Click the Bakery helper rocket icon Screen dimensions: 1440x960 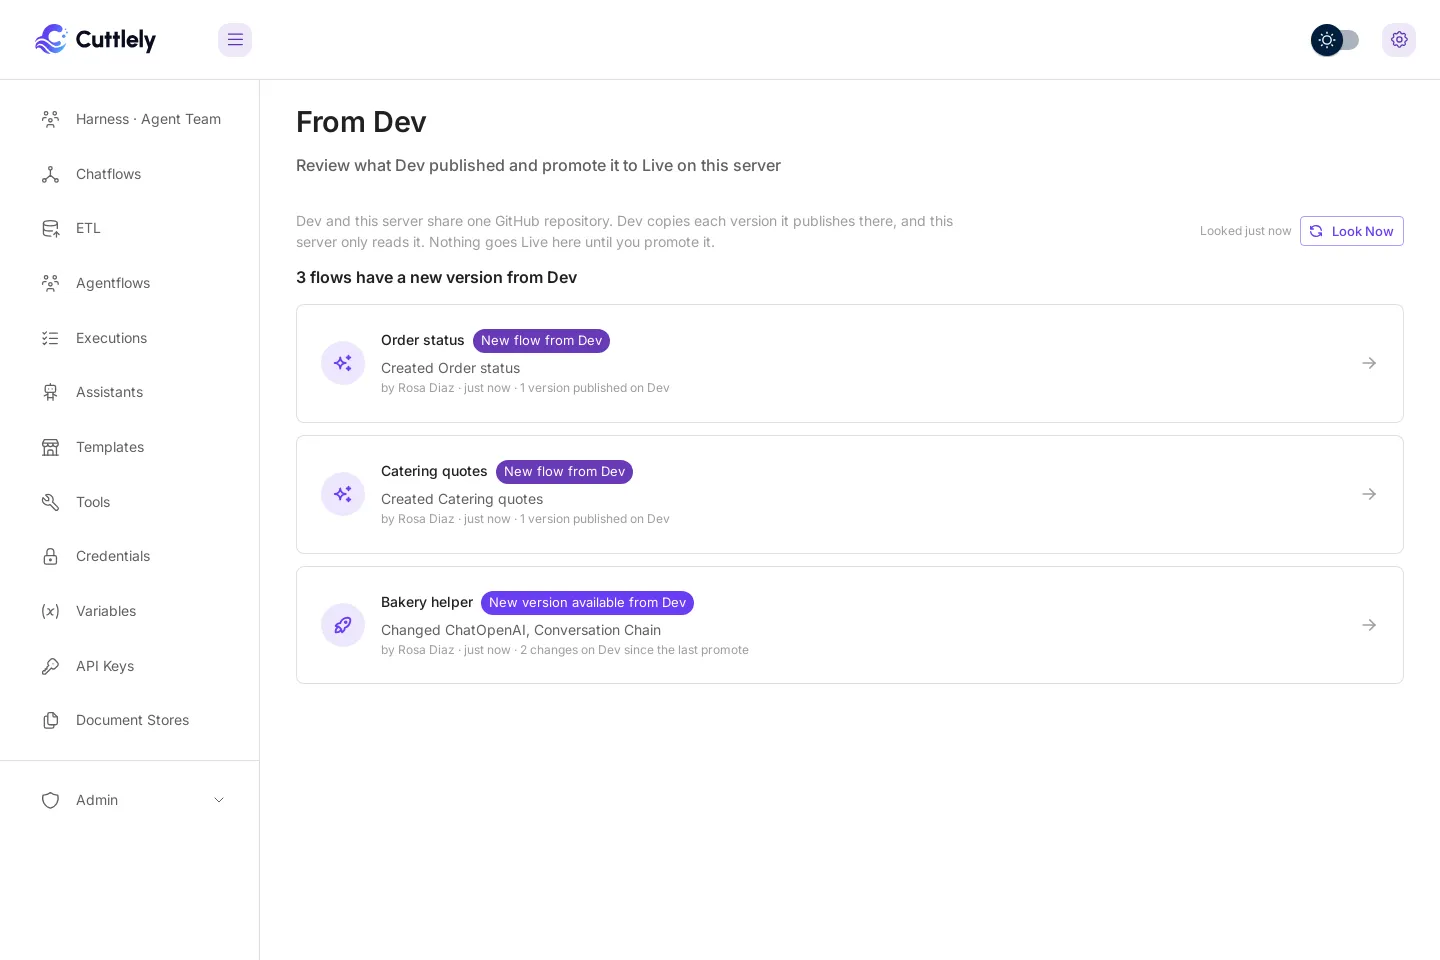[343, 625]
